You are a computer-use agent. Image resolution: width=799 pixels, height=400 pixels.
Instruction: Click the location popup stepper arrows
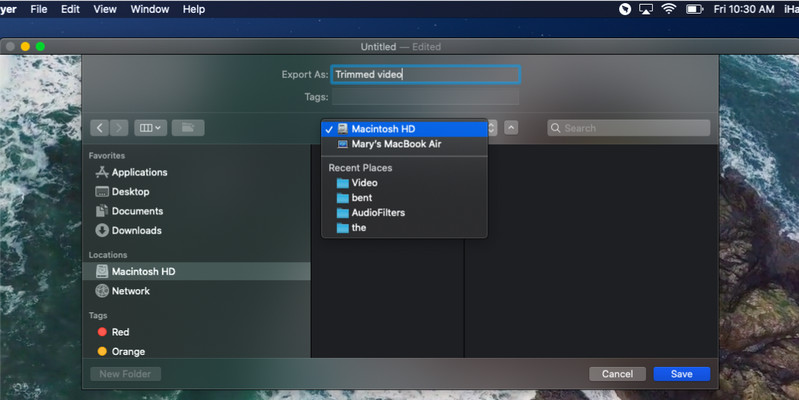[x=492, y=128]
